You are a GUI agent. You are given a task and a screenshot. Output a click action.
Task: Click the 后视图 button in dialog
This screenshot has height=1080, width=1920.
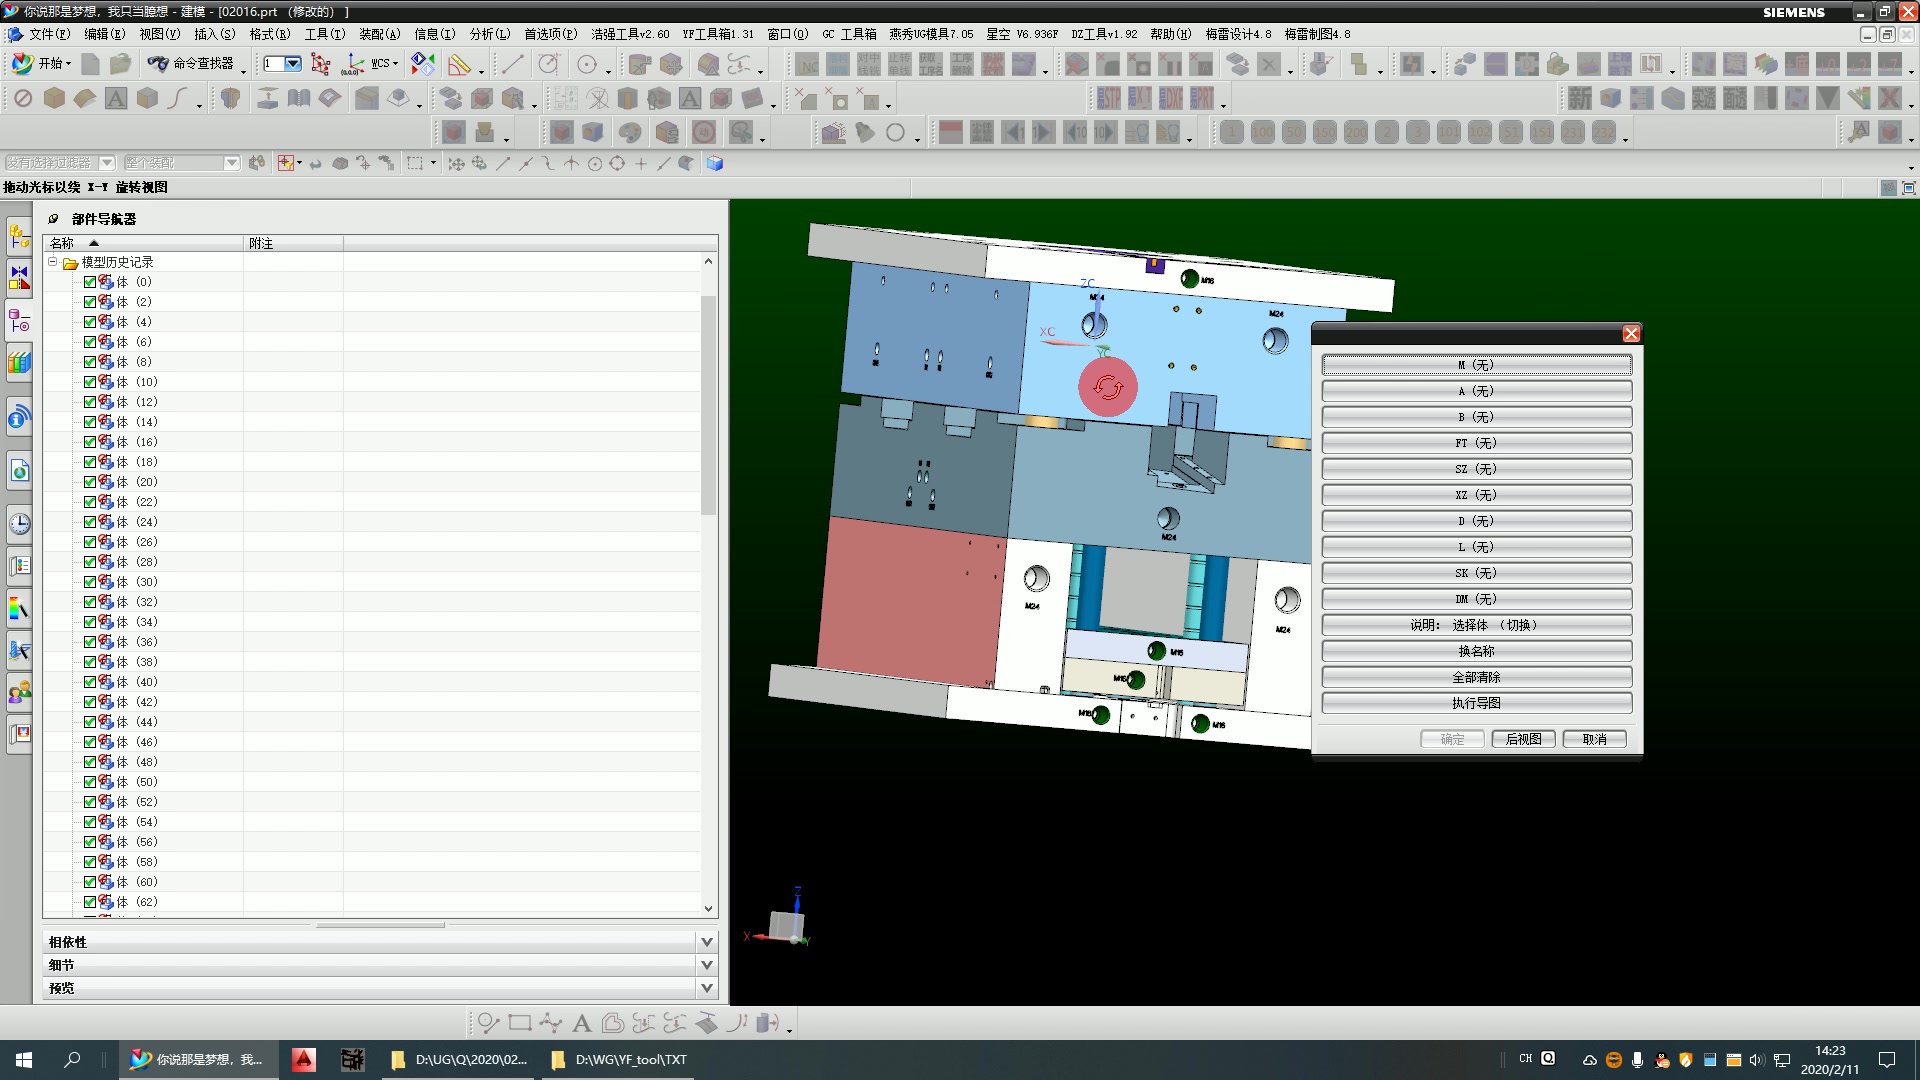click(x=1523, y=739)
